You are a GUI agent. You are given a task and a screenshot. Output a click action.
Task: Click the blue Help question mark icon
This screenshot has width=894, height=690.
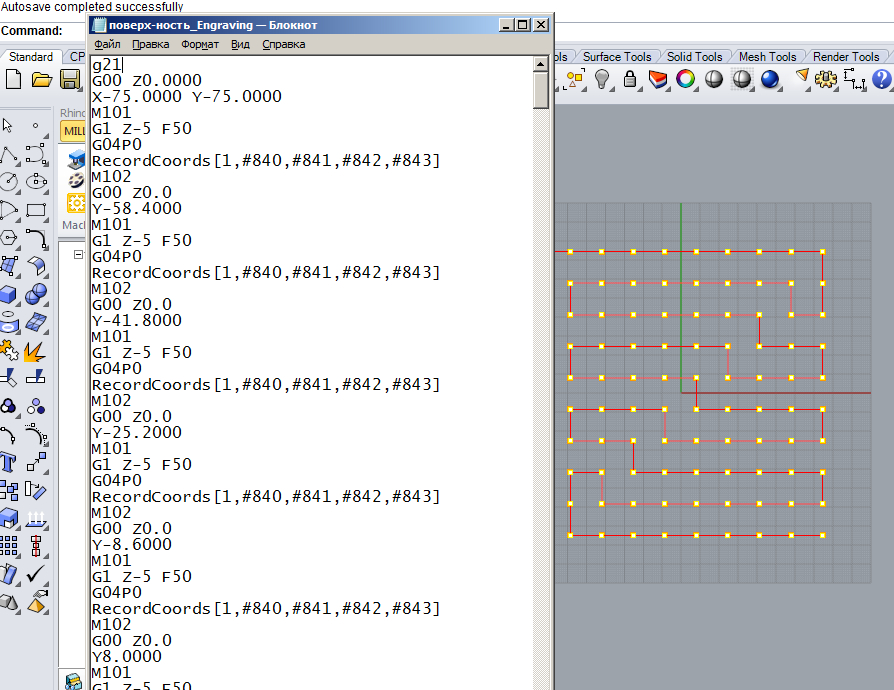tap(881, 79)
